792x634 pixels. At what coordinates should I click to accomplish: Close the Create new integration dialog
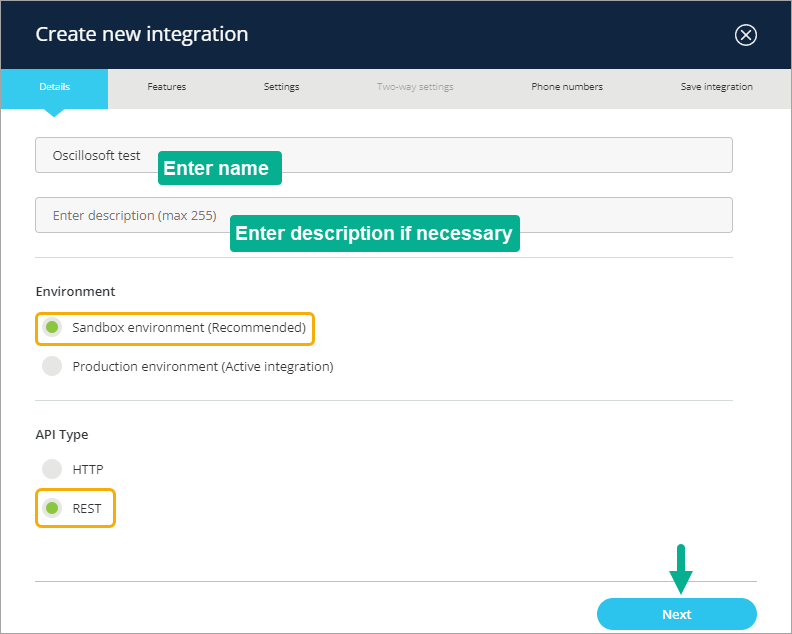[746, 35]
